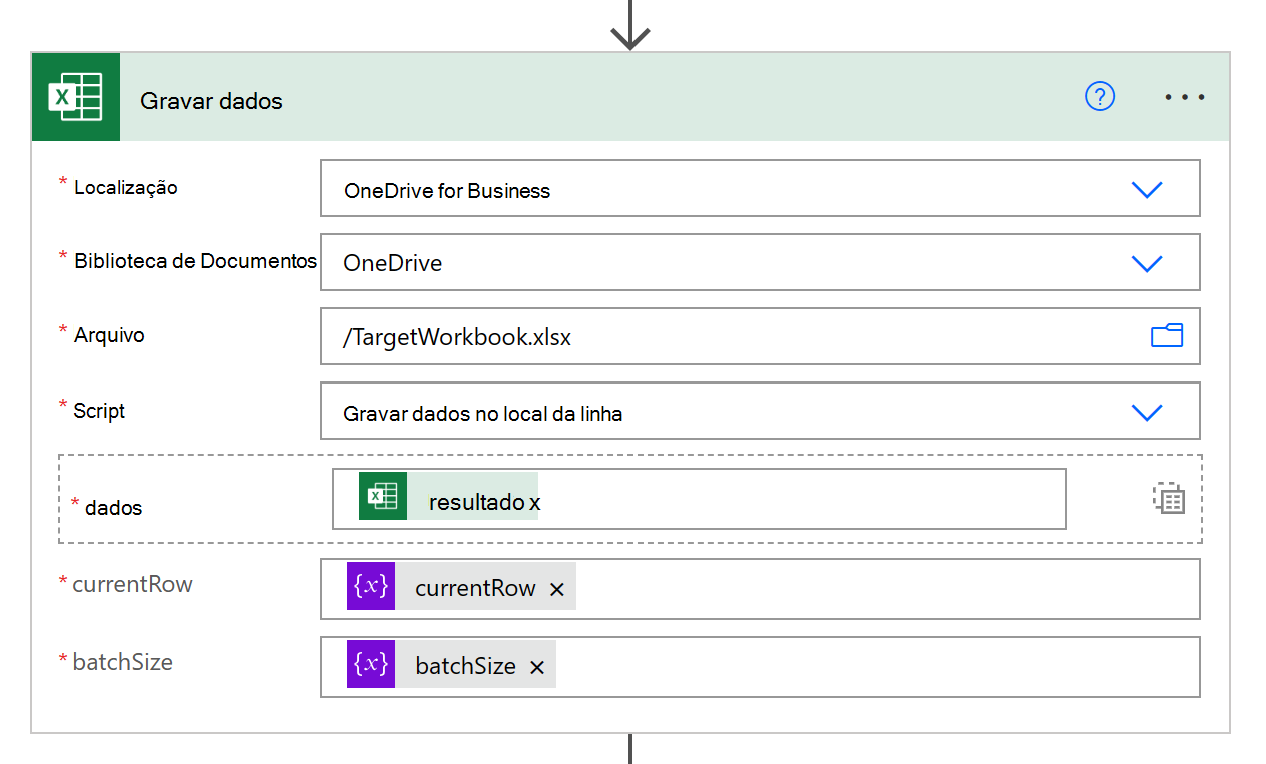Click the variable icon on the currentRow token
This screenshot has width=1266, height=764.
point(371,586)
